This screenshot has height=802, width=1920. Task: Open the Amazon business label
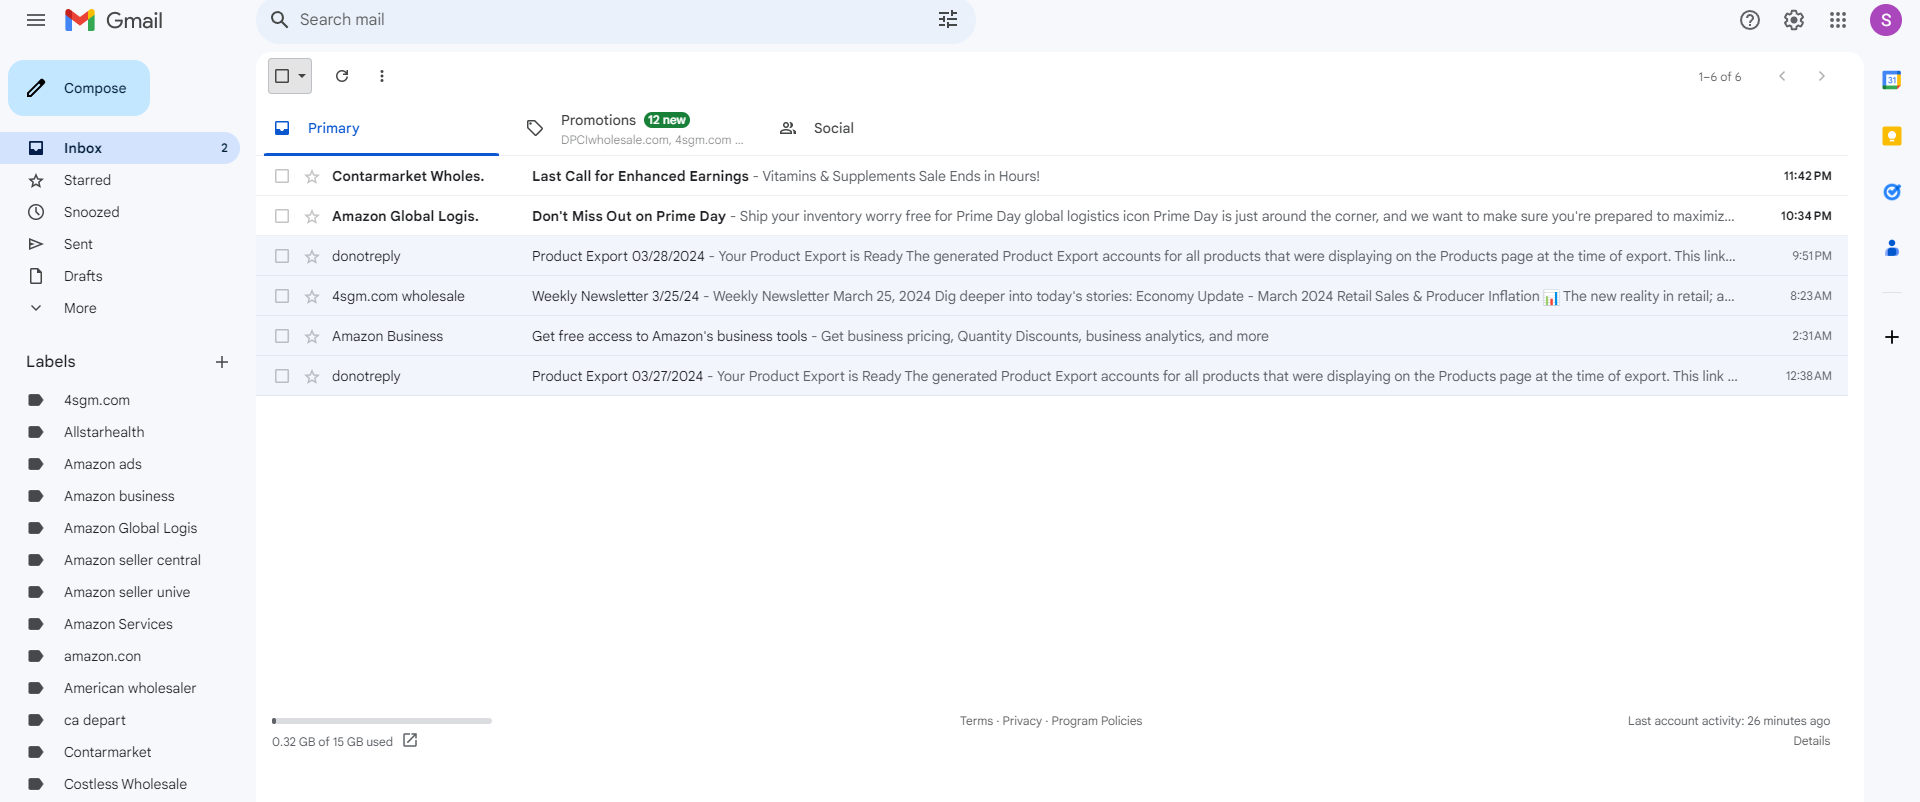coord(120,496)
